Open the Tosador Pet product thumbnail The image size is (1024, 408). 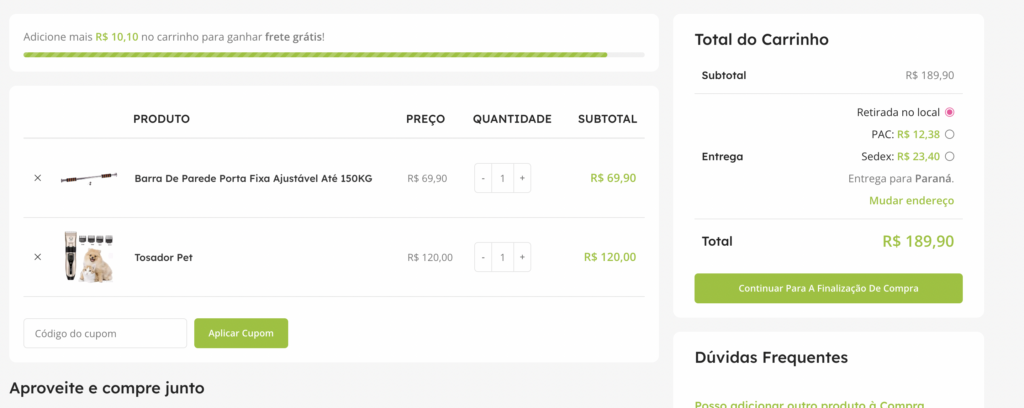tap(88, 257)
